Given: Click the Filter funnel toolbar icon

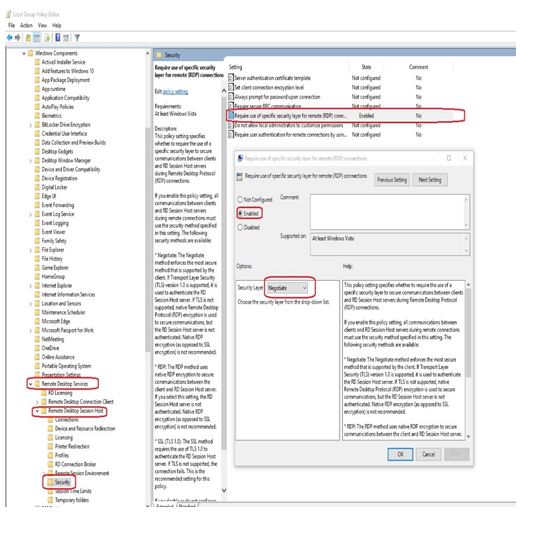Looking at the screenshot, I should (77, 38).
